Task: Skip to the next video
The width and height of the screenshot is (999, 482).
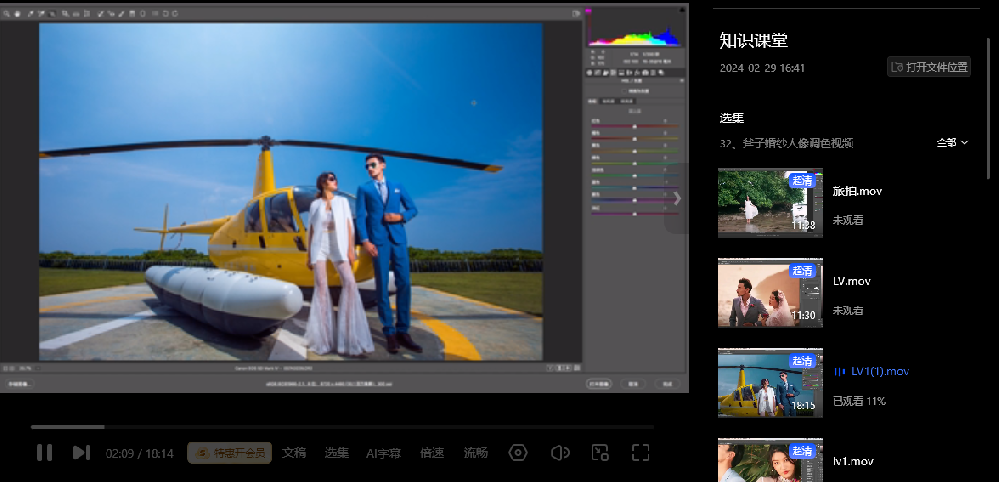Action: [81, 453]
